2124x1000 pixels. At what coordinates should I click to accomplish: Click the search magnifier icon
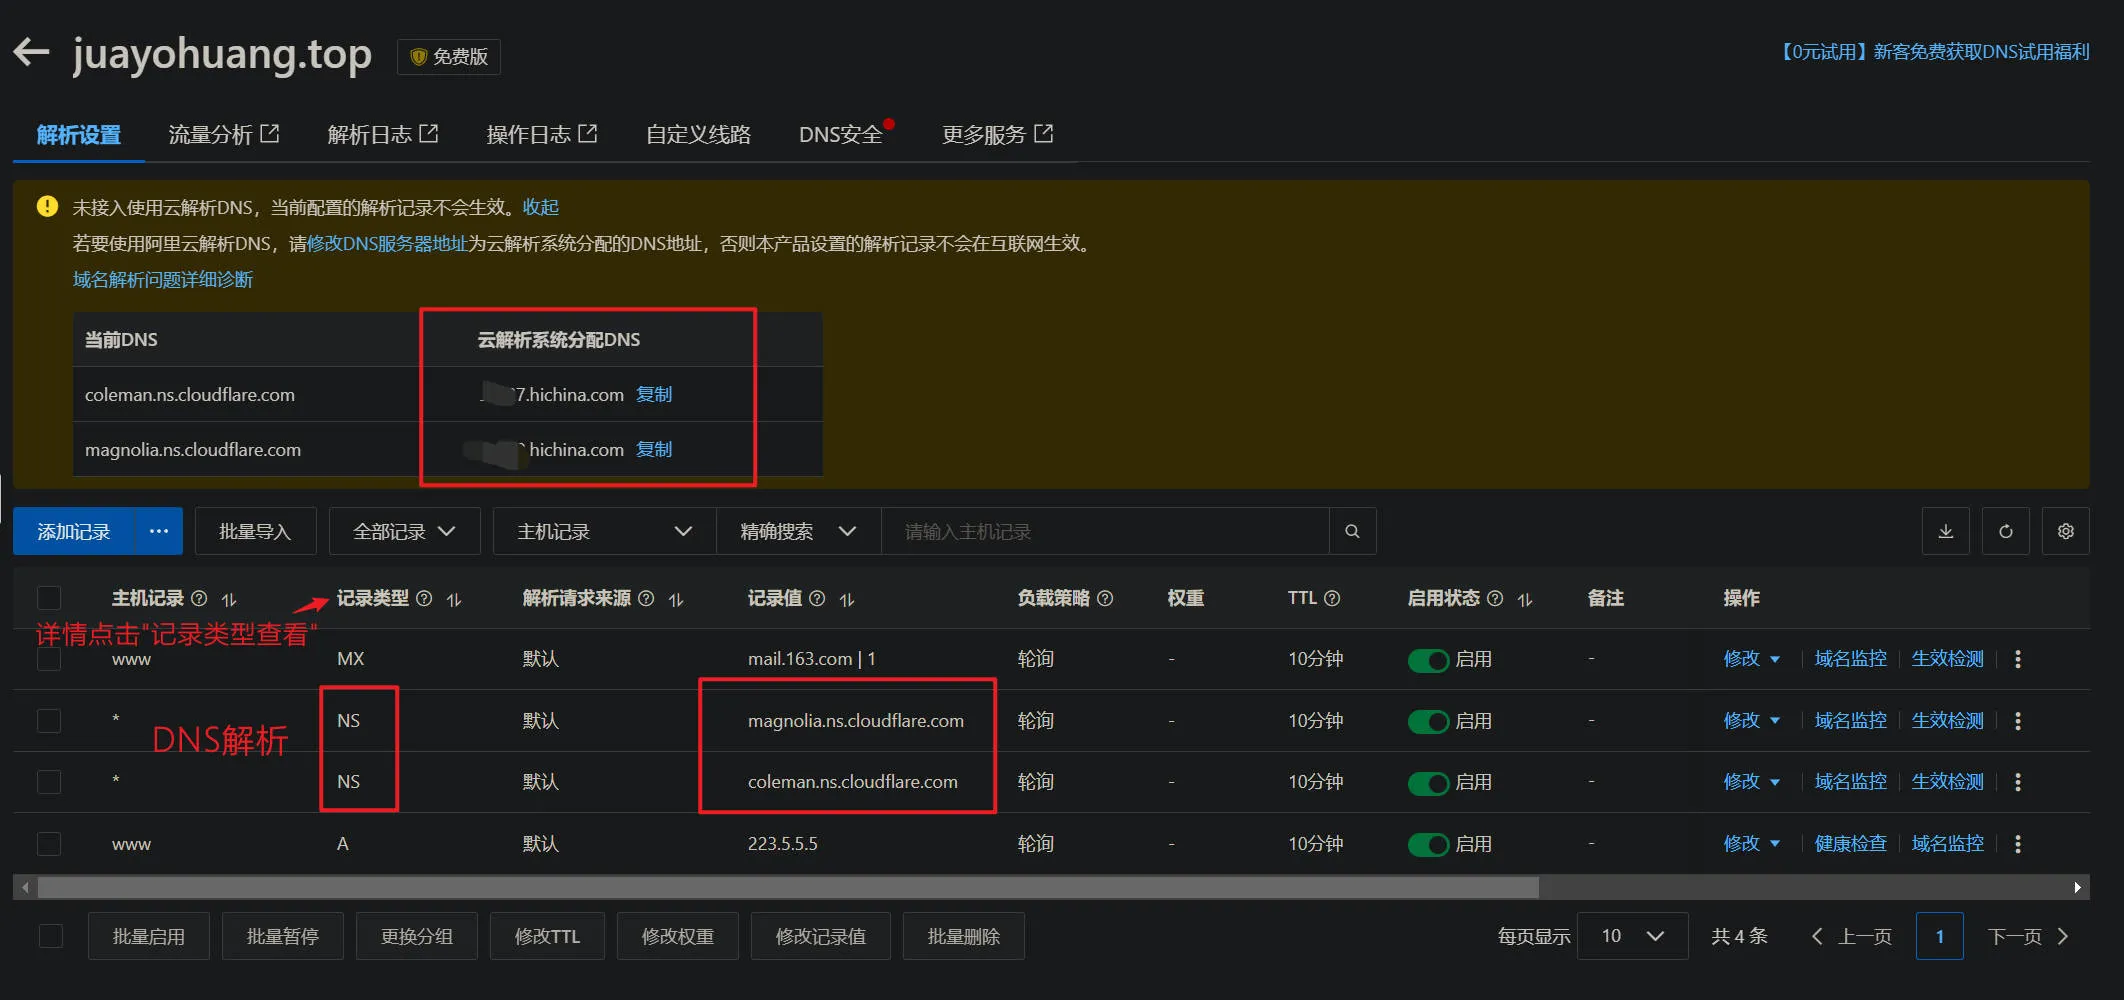[x=1352, y=531]
